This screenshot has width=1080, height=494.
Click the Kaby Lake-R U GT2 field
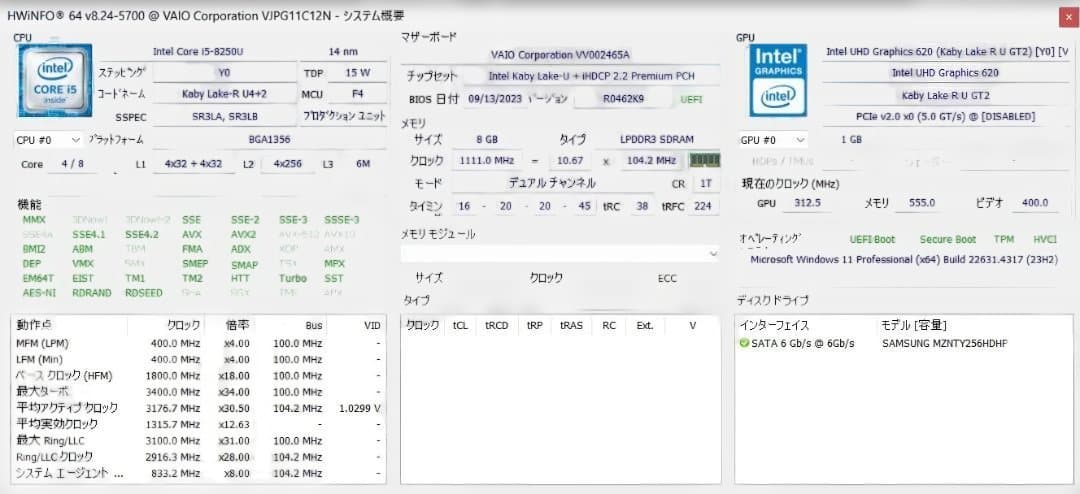coord(945,94)
